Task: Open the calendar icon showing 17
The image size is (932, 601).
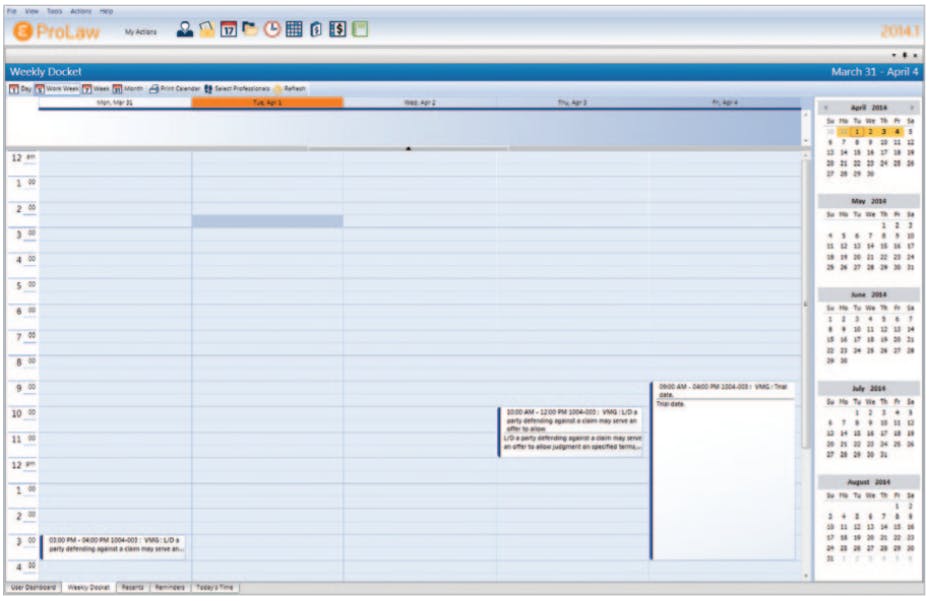Action: point(228,29)
